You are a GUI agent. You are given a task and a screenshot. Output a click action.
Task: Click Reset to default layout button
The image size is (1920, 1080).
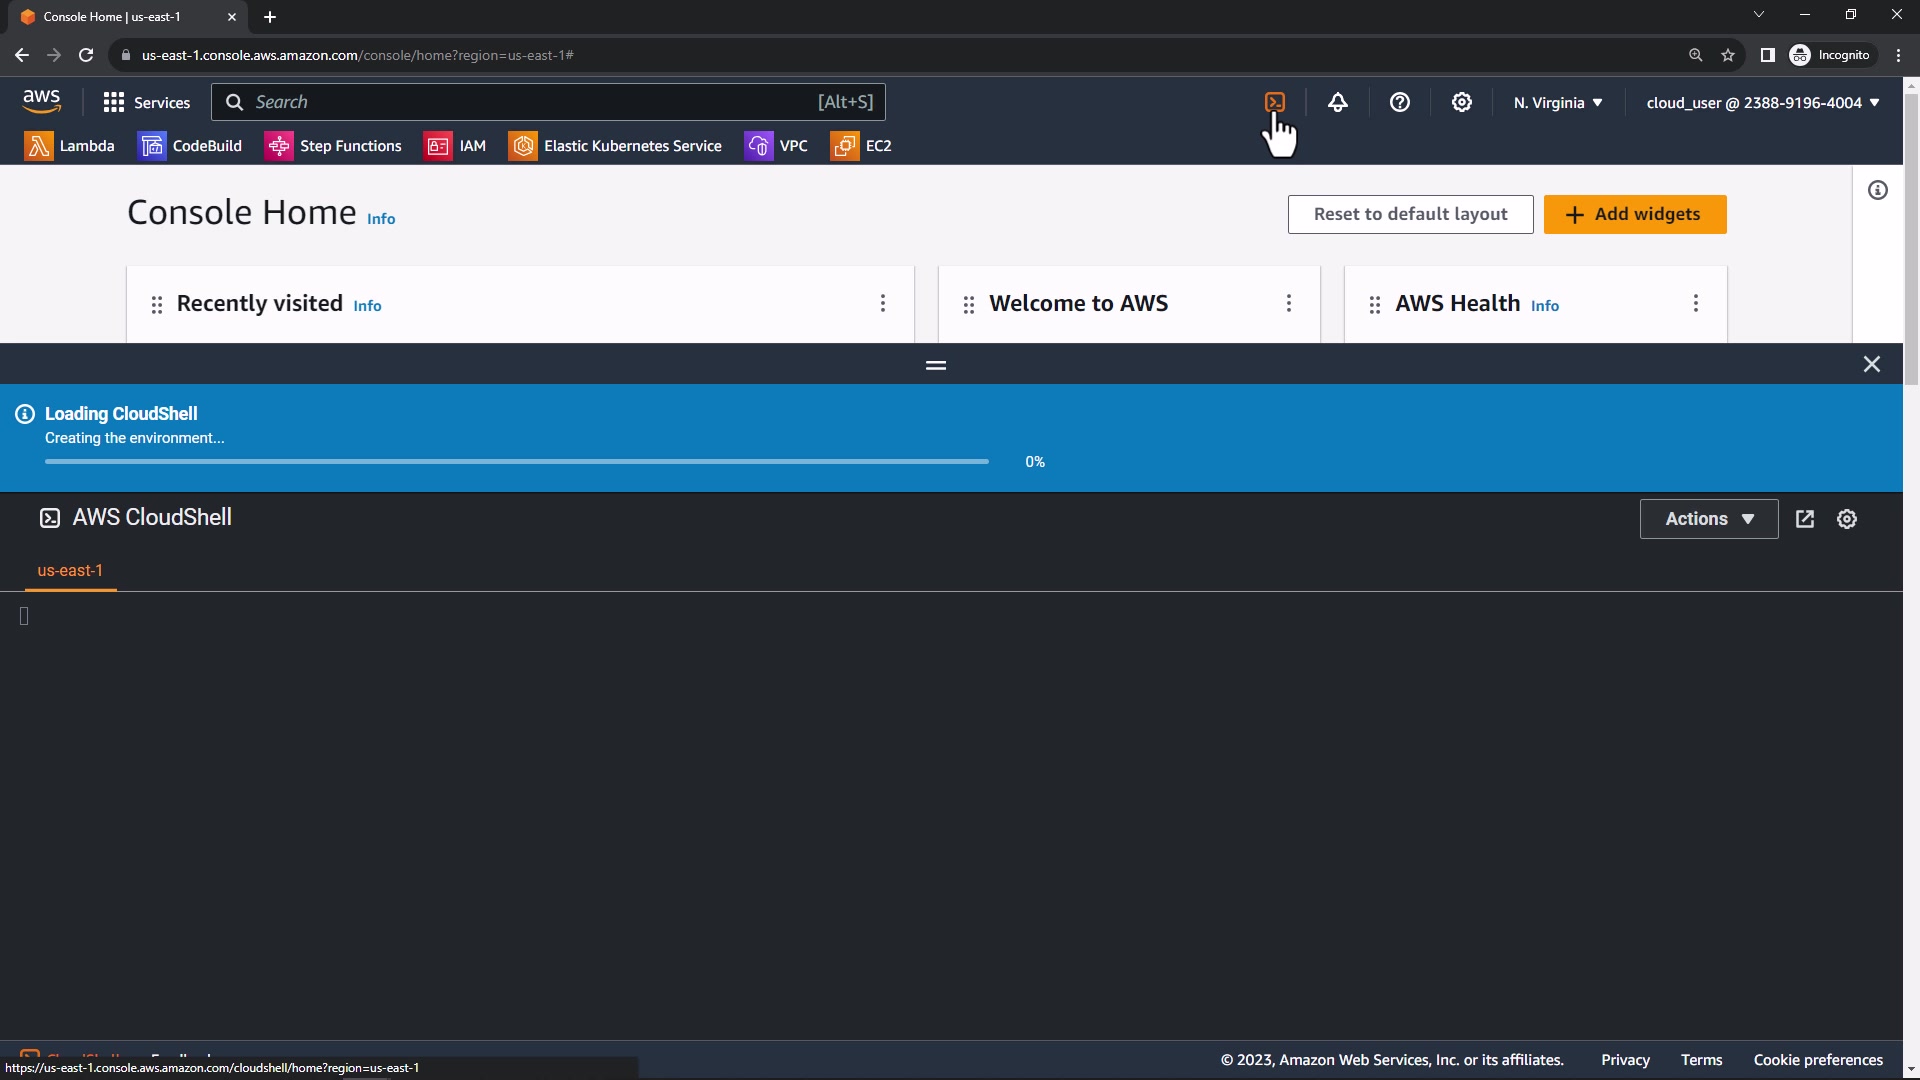point(1409,214)
